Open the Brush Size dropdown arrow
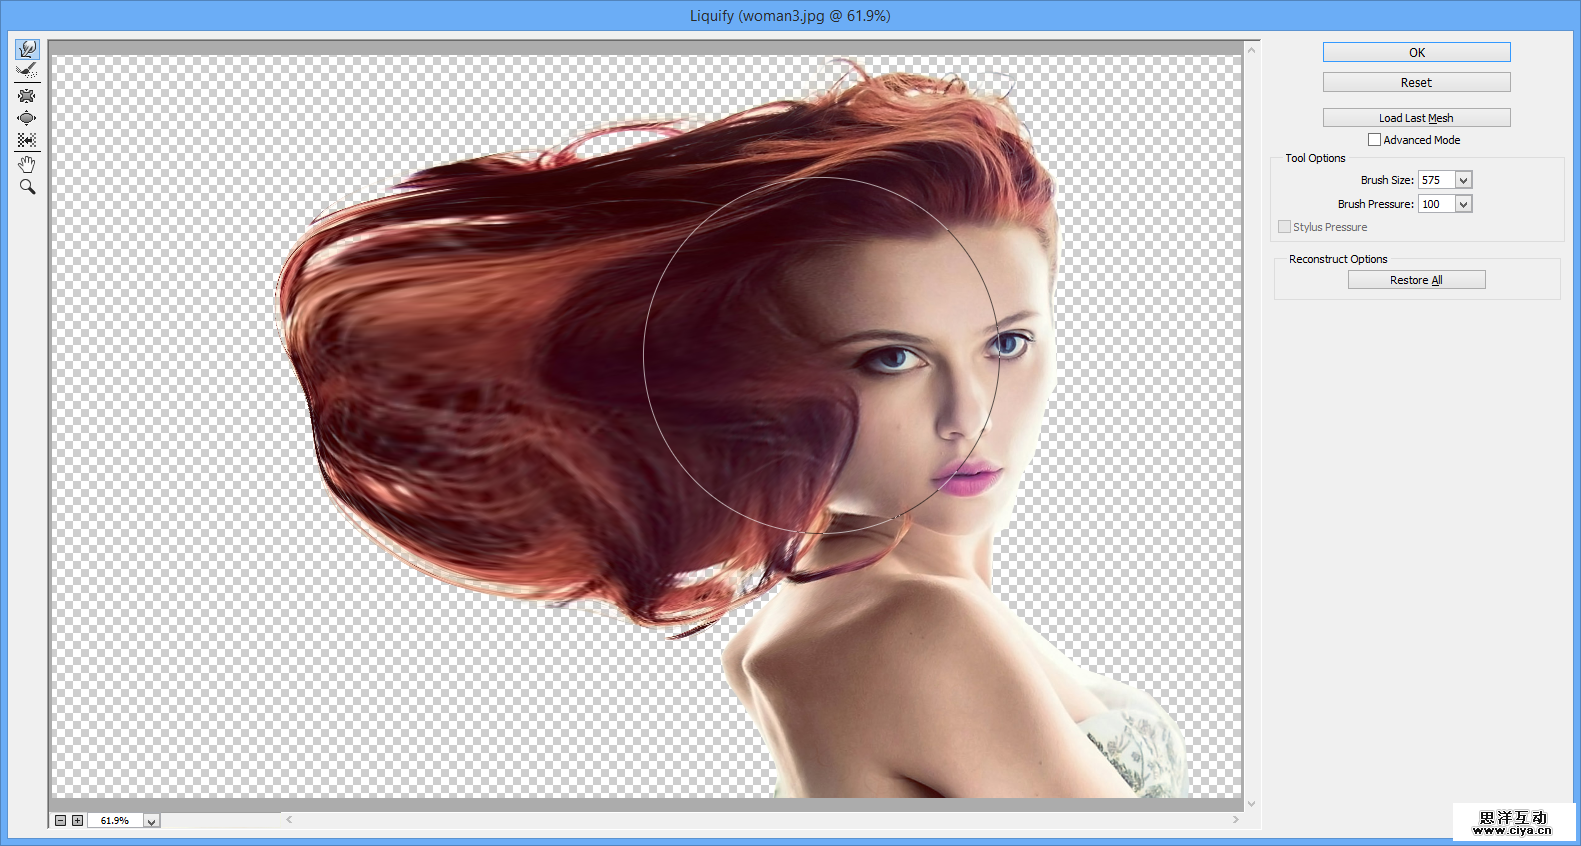The height and width of the screenshot is (846, 1581). point(1463,180)
